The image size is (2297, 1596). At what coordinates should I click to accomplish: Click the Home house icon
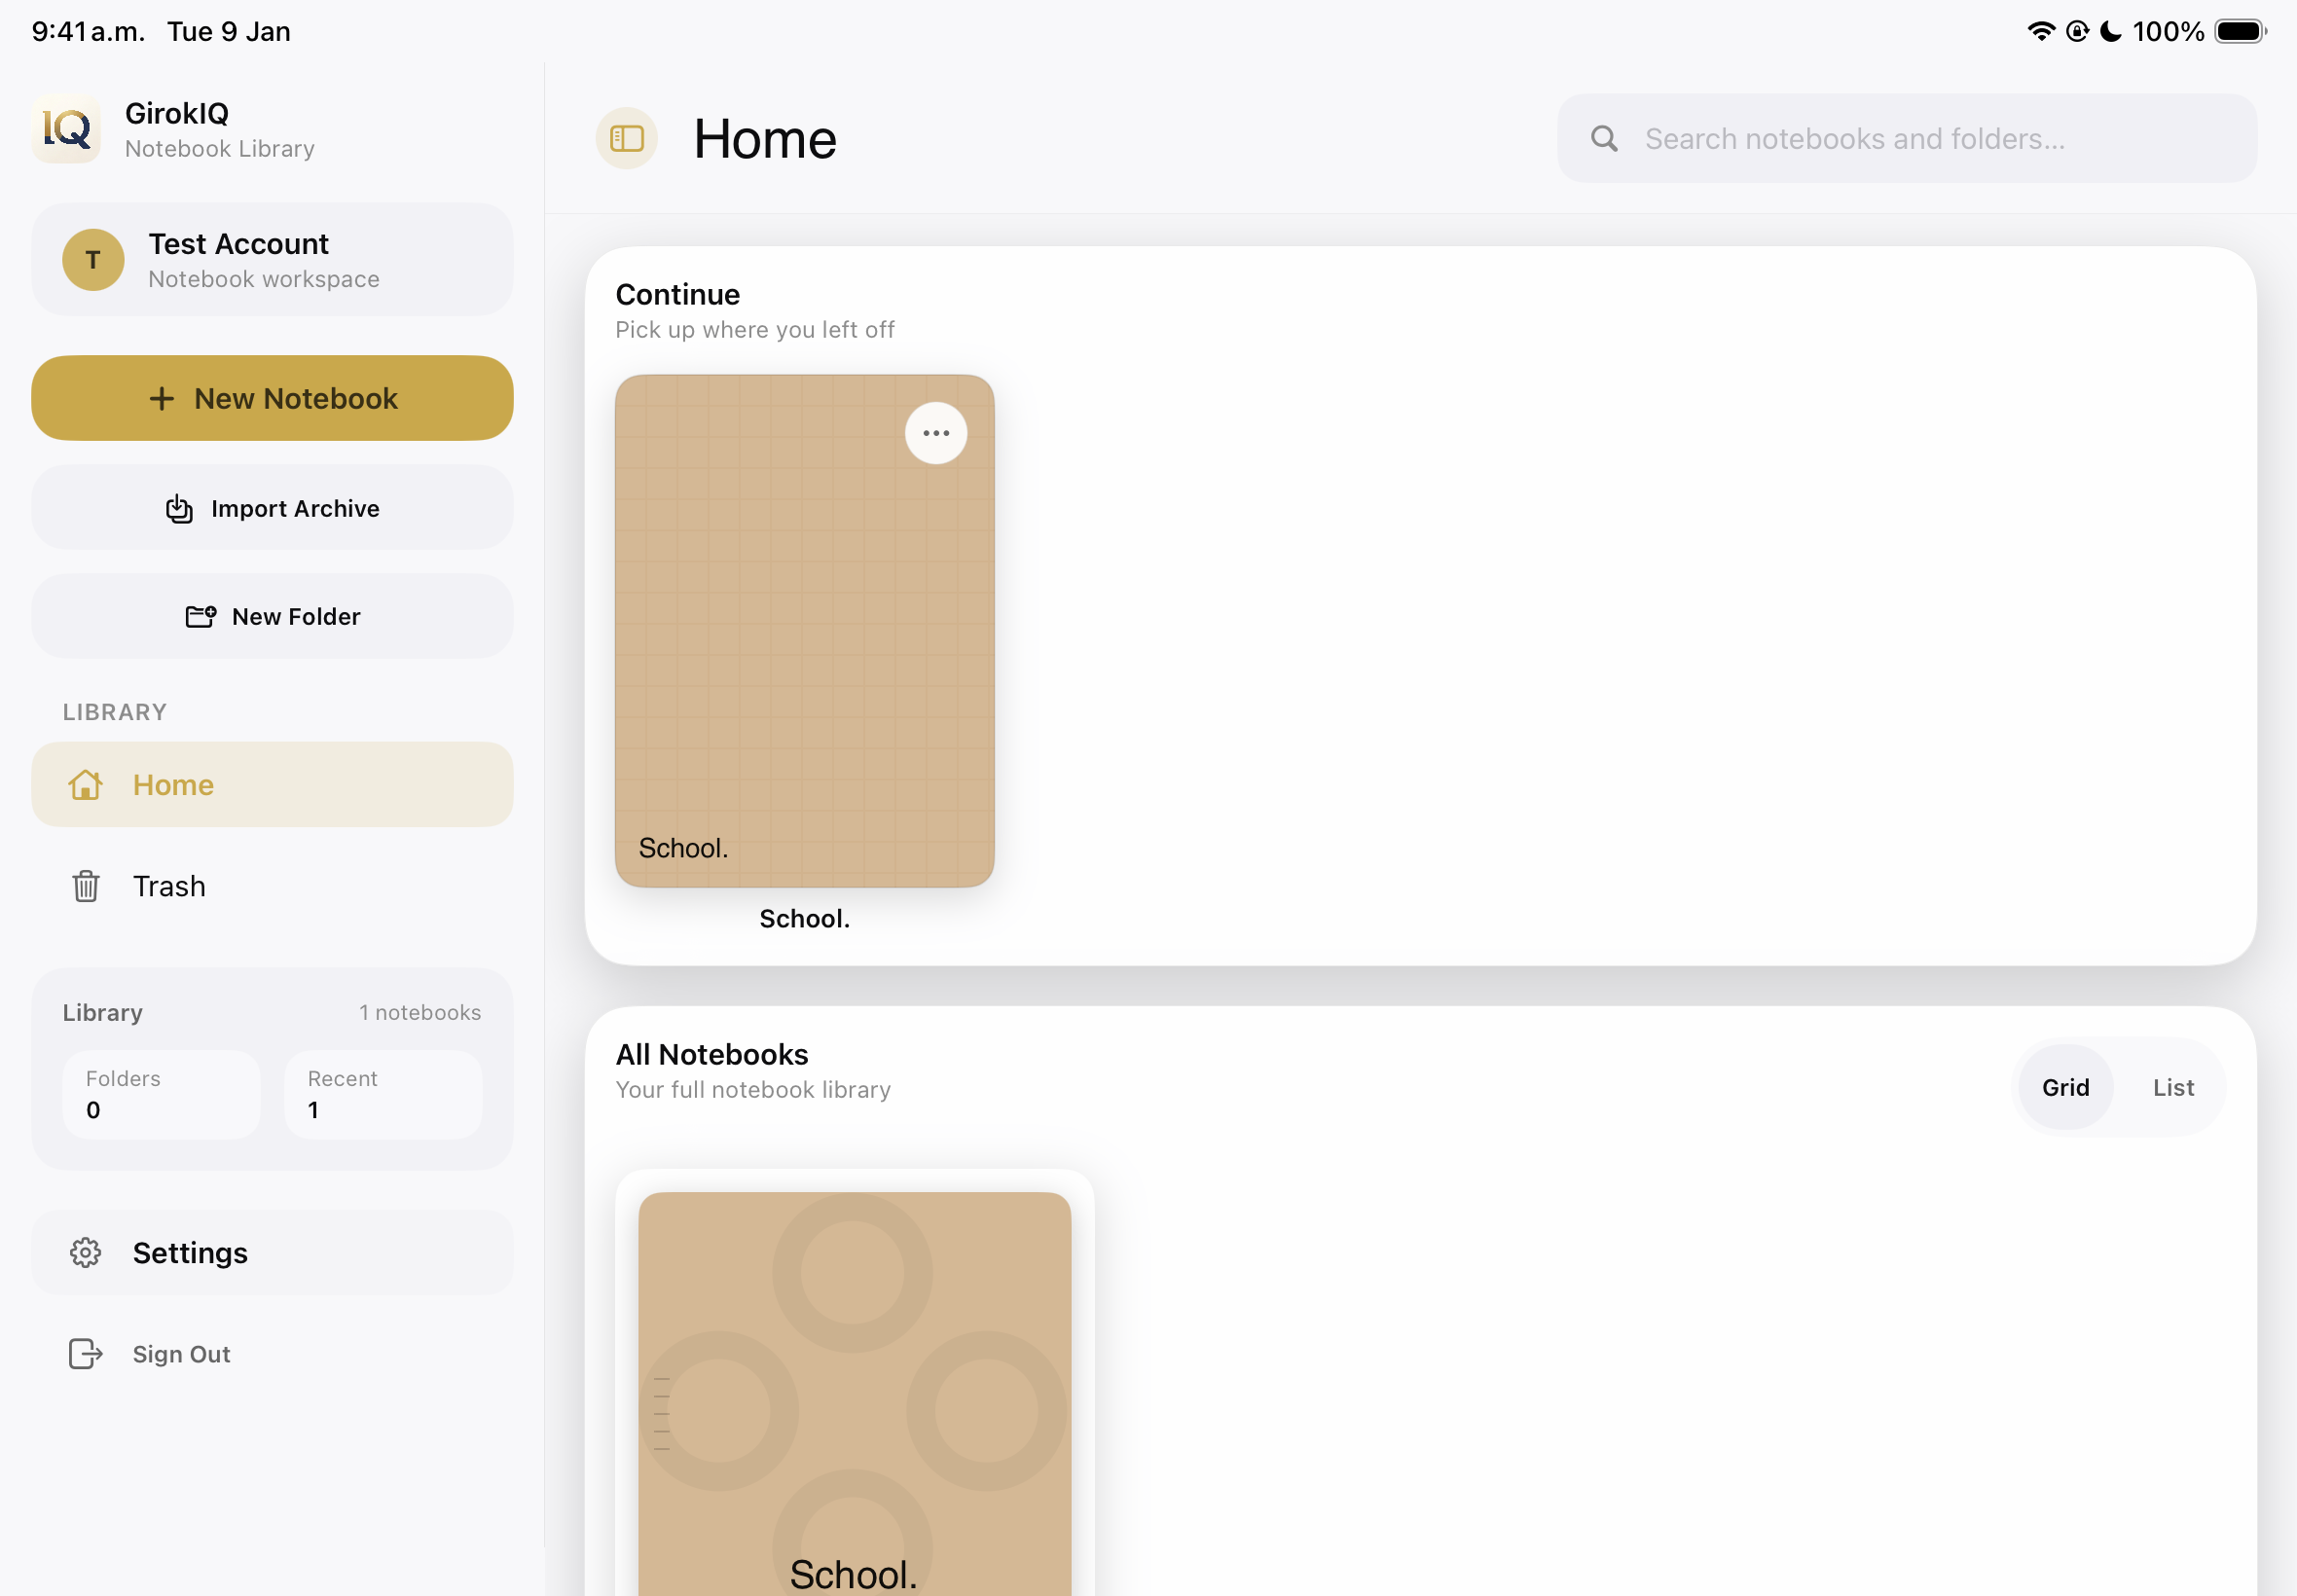click(x=85, y=785)
